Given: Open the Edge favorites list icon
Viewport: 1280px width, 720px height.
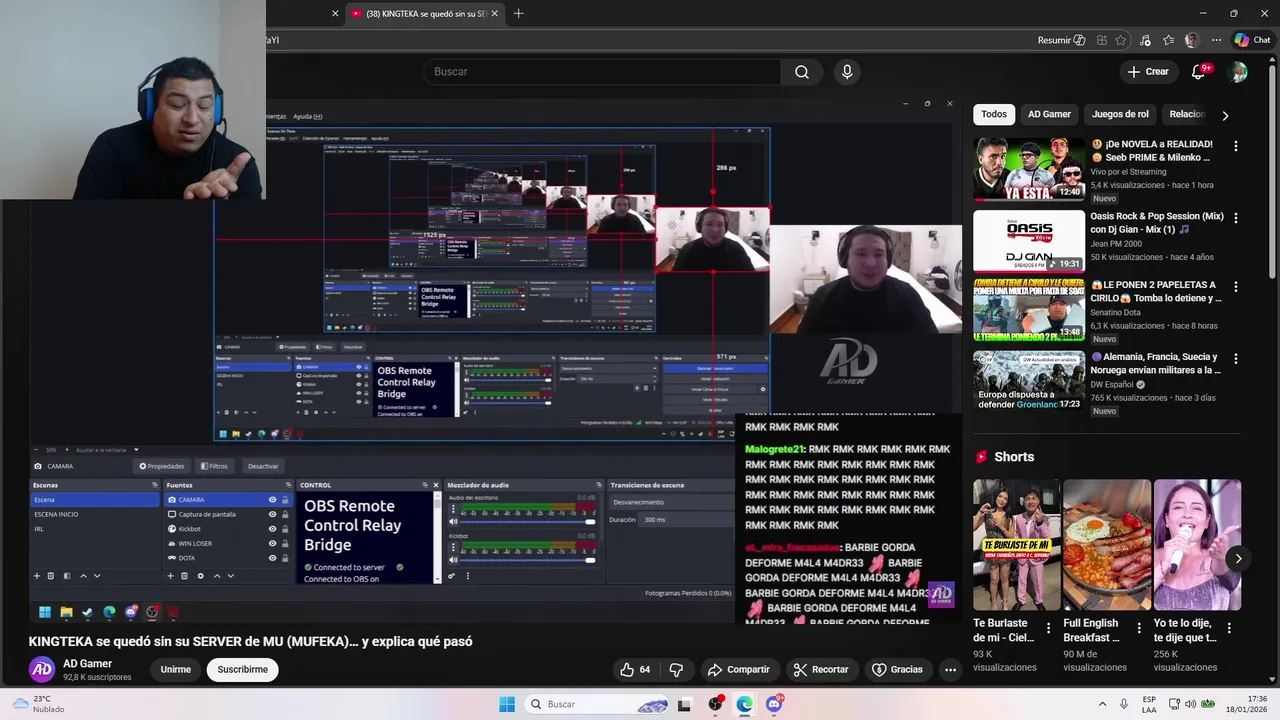Looking at the screenshot, I should [x=1168, y=40].
